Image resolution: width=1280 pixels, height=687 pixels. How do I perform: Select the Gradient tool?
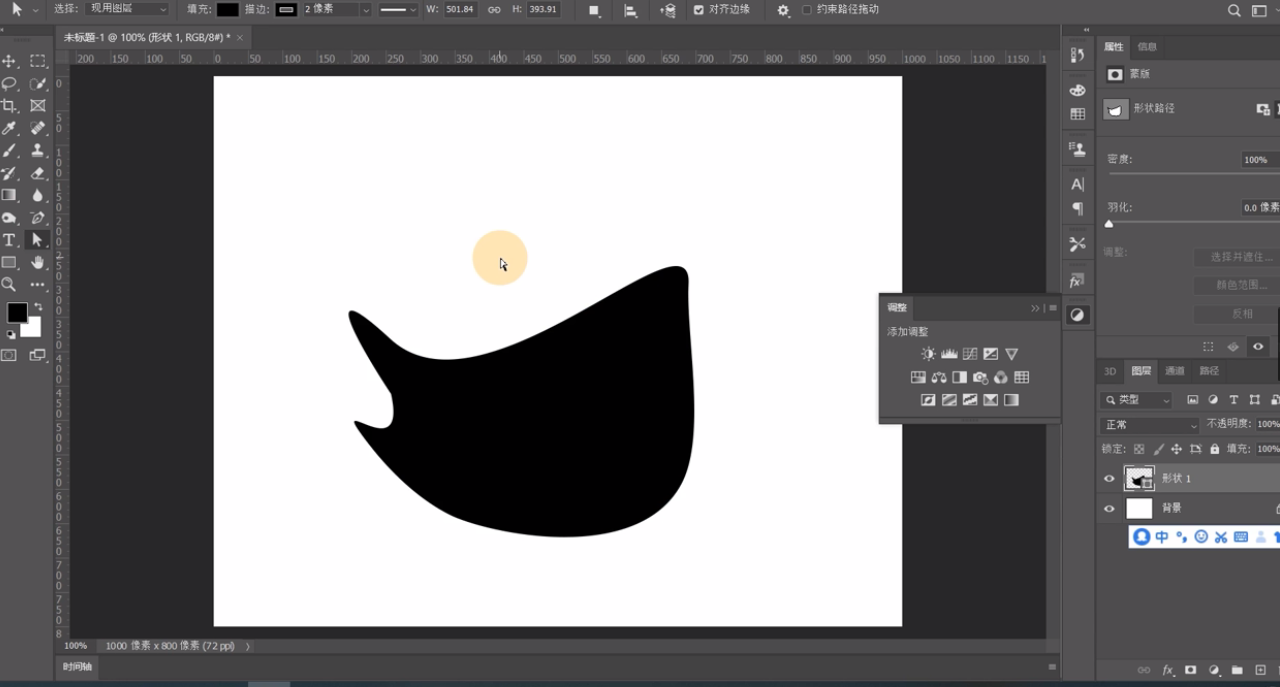pos(10,195)
